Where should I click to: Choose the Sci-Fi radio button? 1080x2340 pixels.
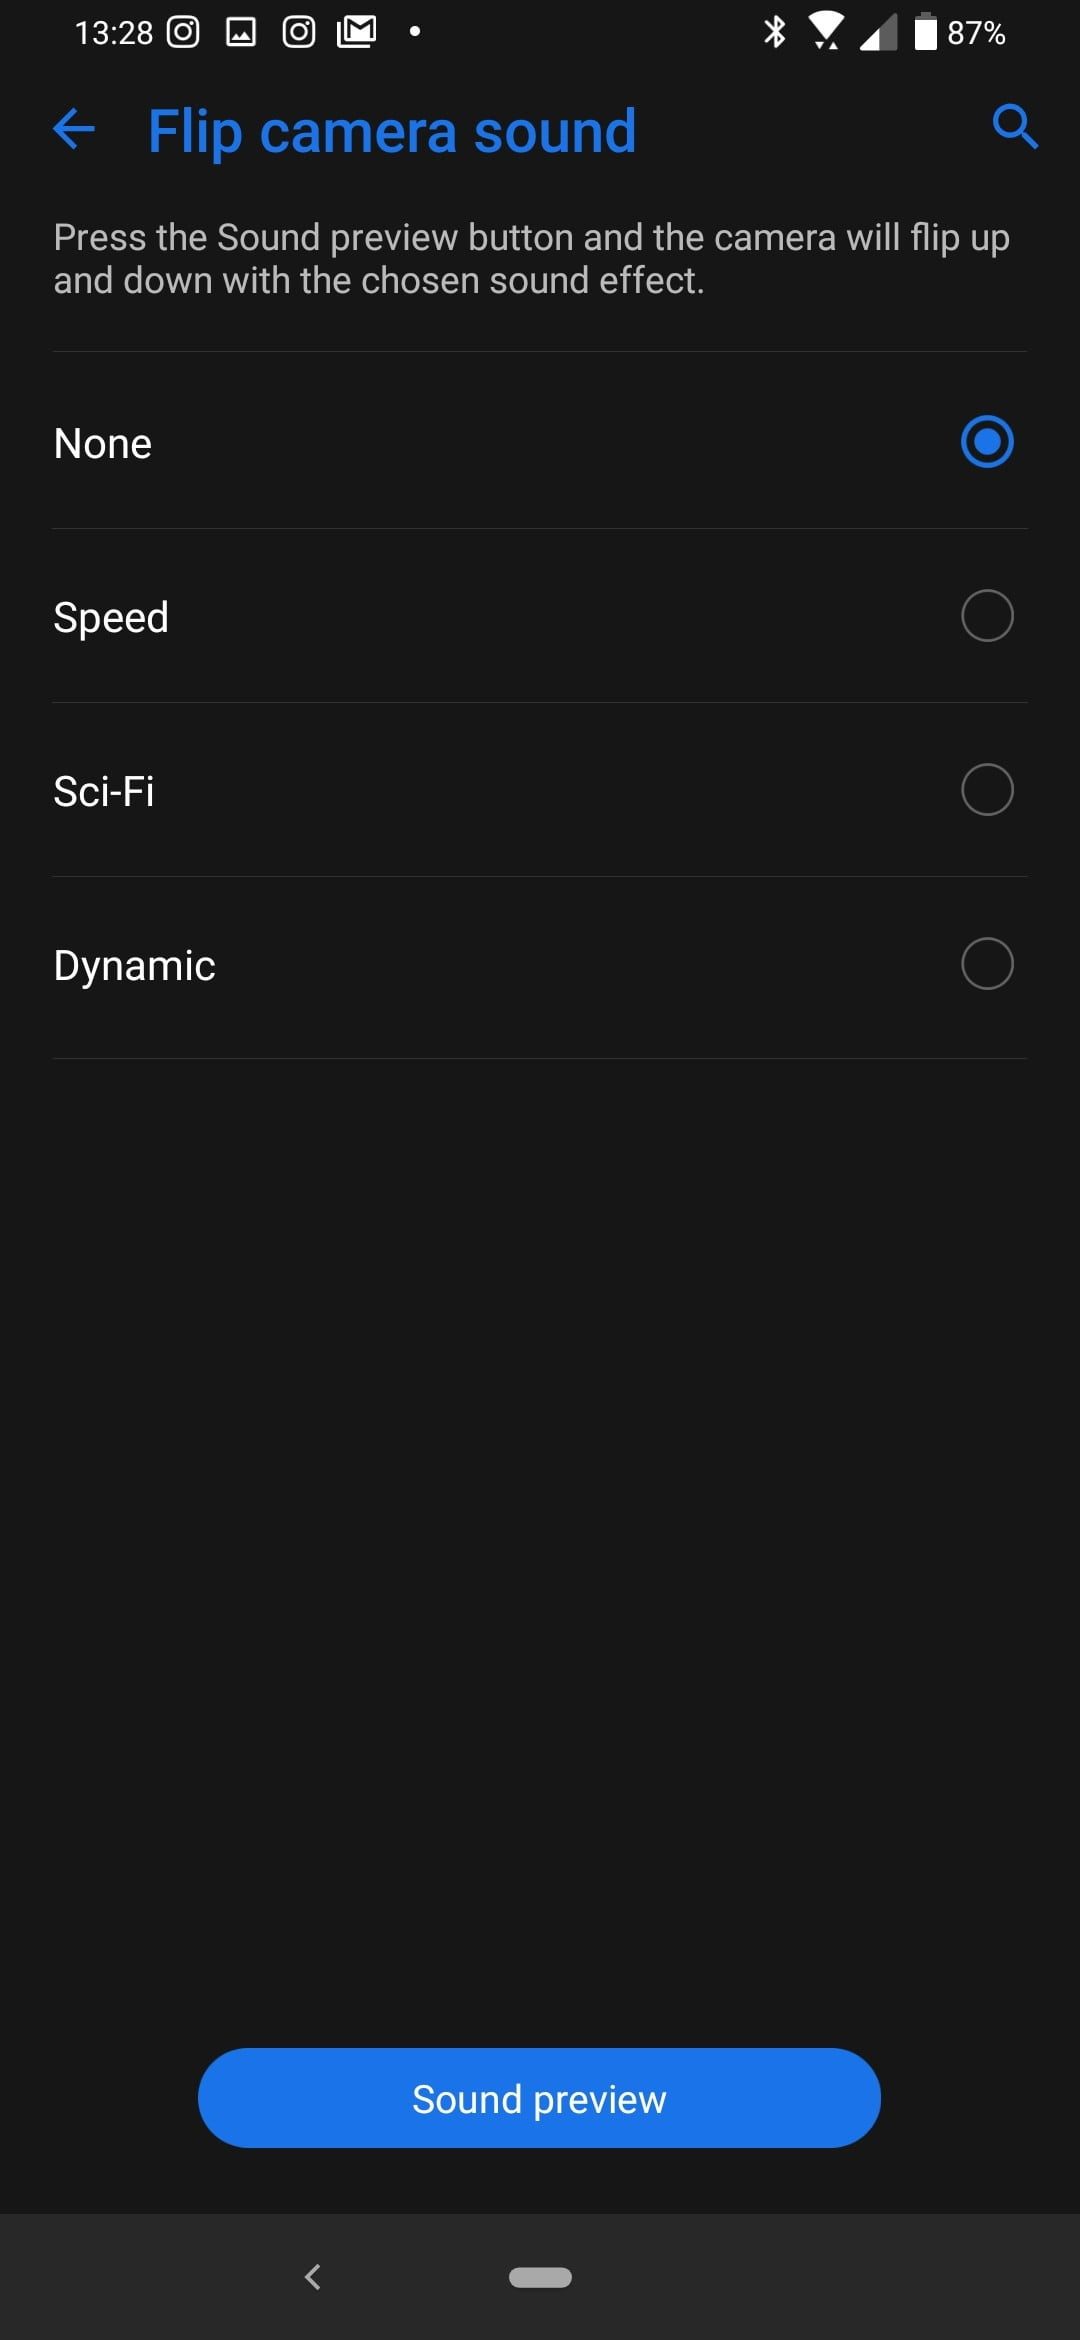click(987, 790)
